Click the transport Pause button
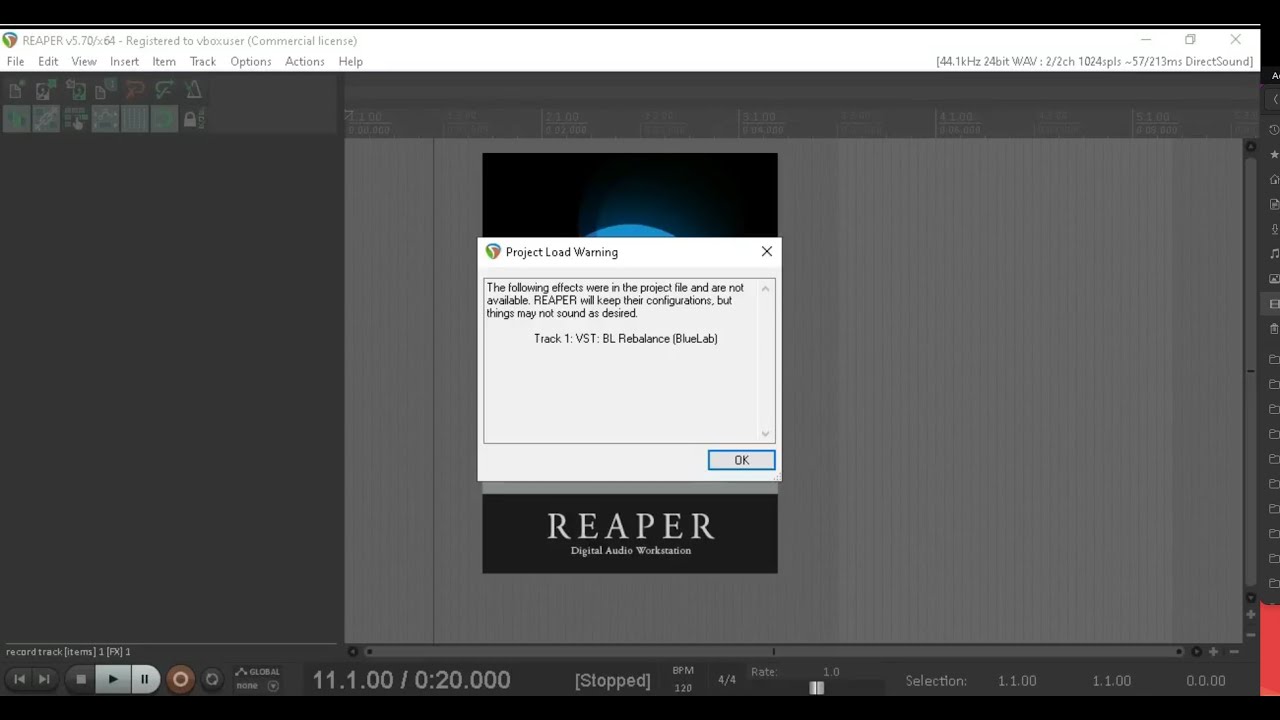The width and height of the screenshot is (1280, 720). [144, 679]
